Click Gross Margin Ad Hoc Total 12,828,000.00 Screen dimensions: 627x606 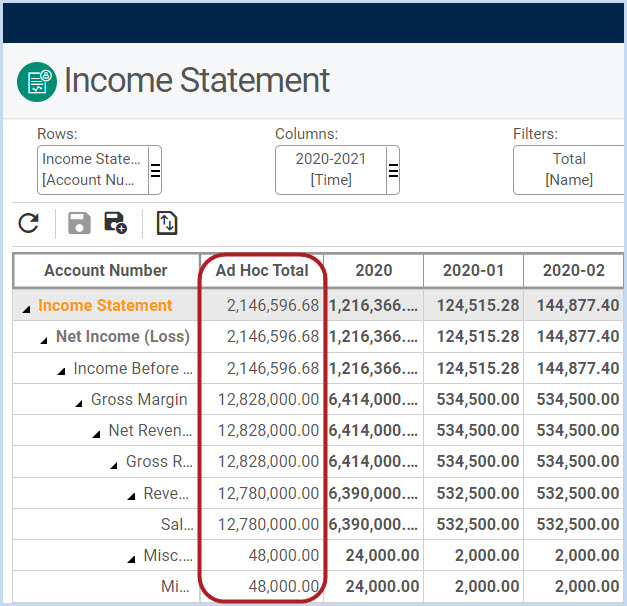point(262,399)
